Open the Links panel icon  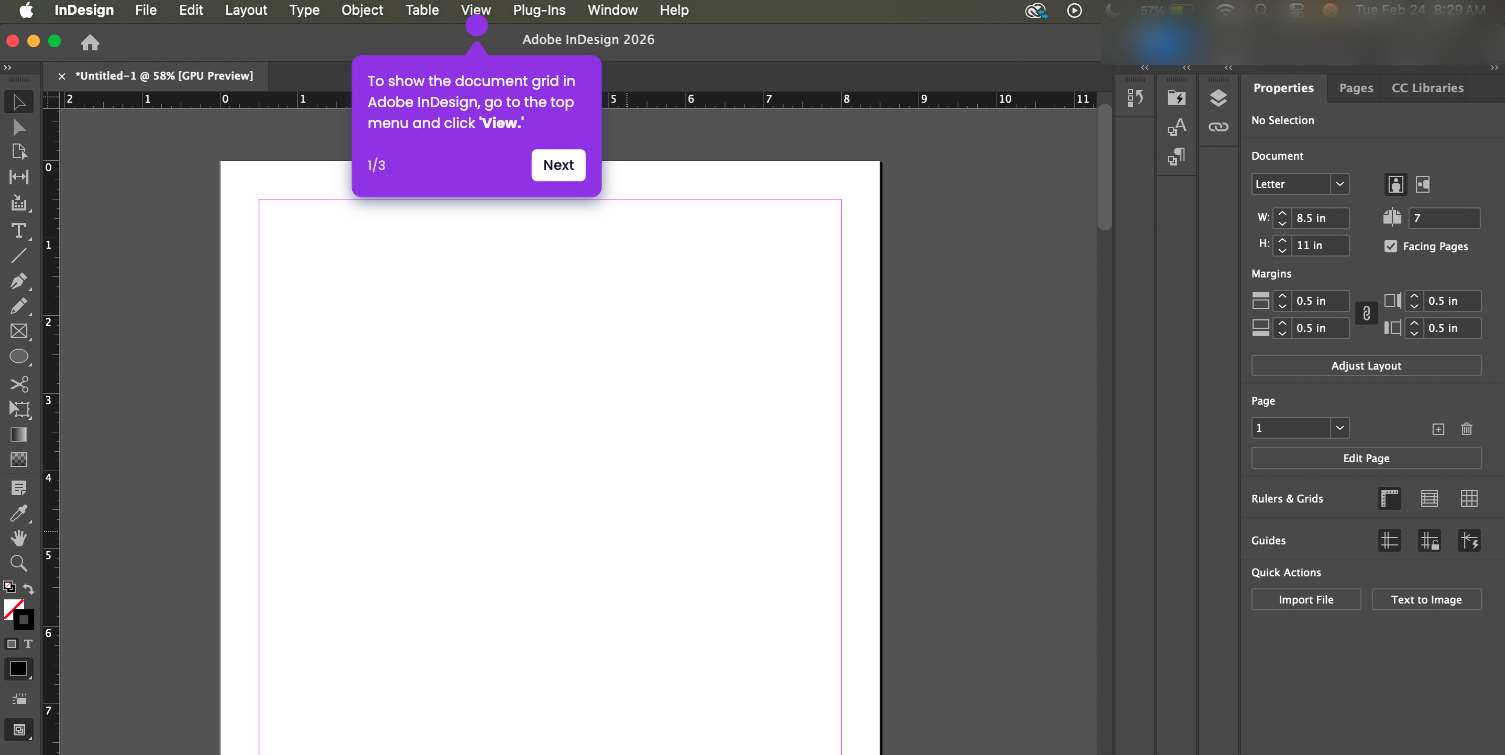point(1218,127)
